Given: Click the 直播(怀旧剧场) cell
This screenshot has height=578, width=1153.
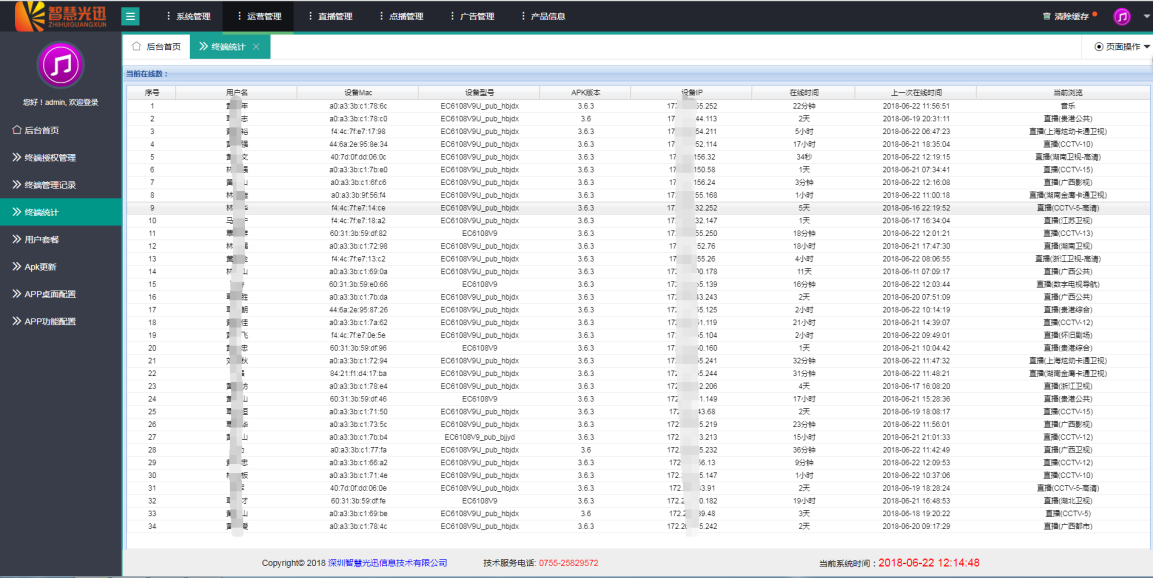Looking at the screenshot, I should 1067,335.
